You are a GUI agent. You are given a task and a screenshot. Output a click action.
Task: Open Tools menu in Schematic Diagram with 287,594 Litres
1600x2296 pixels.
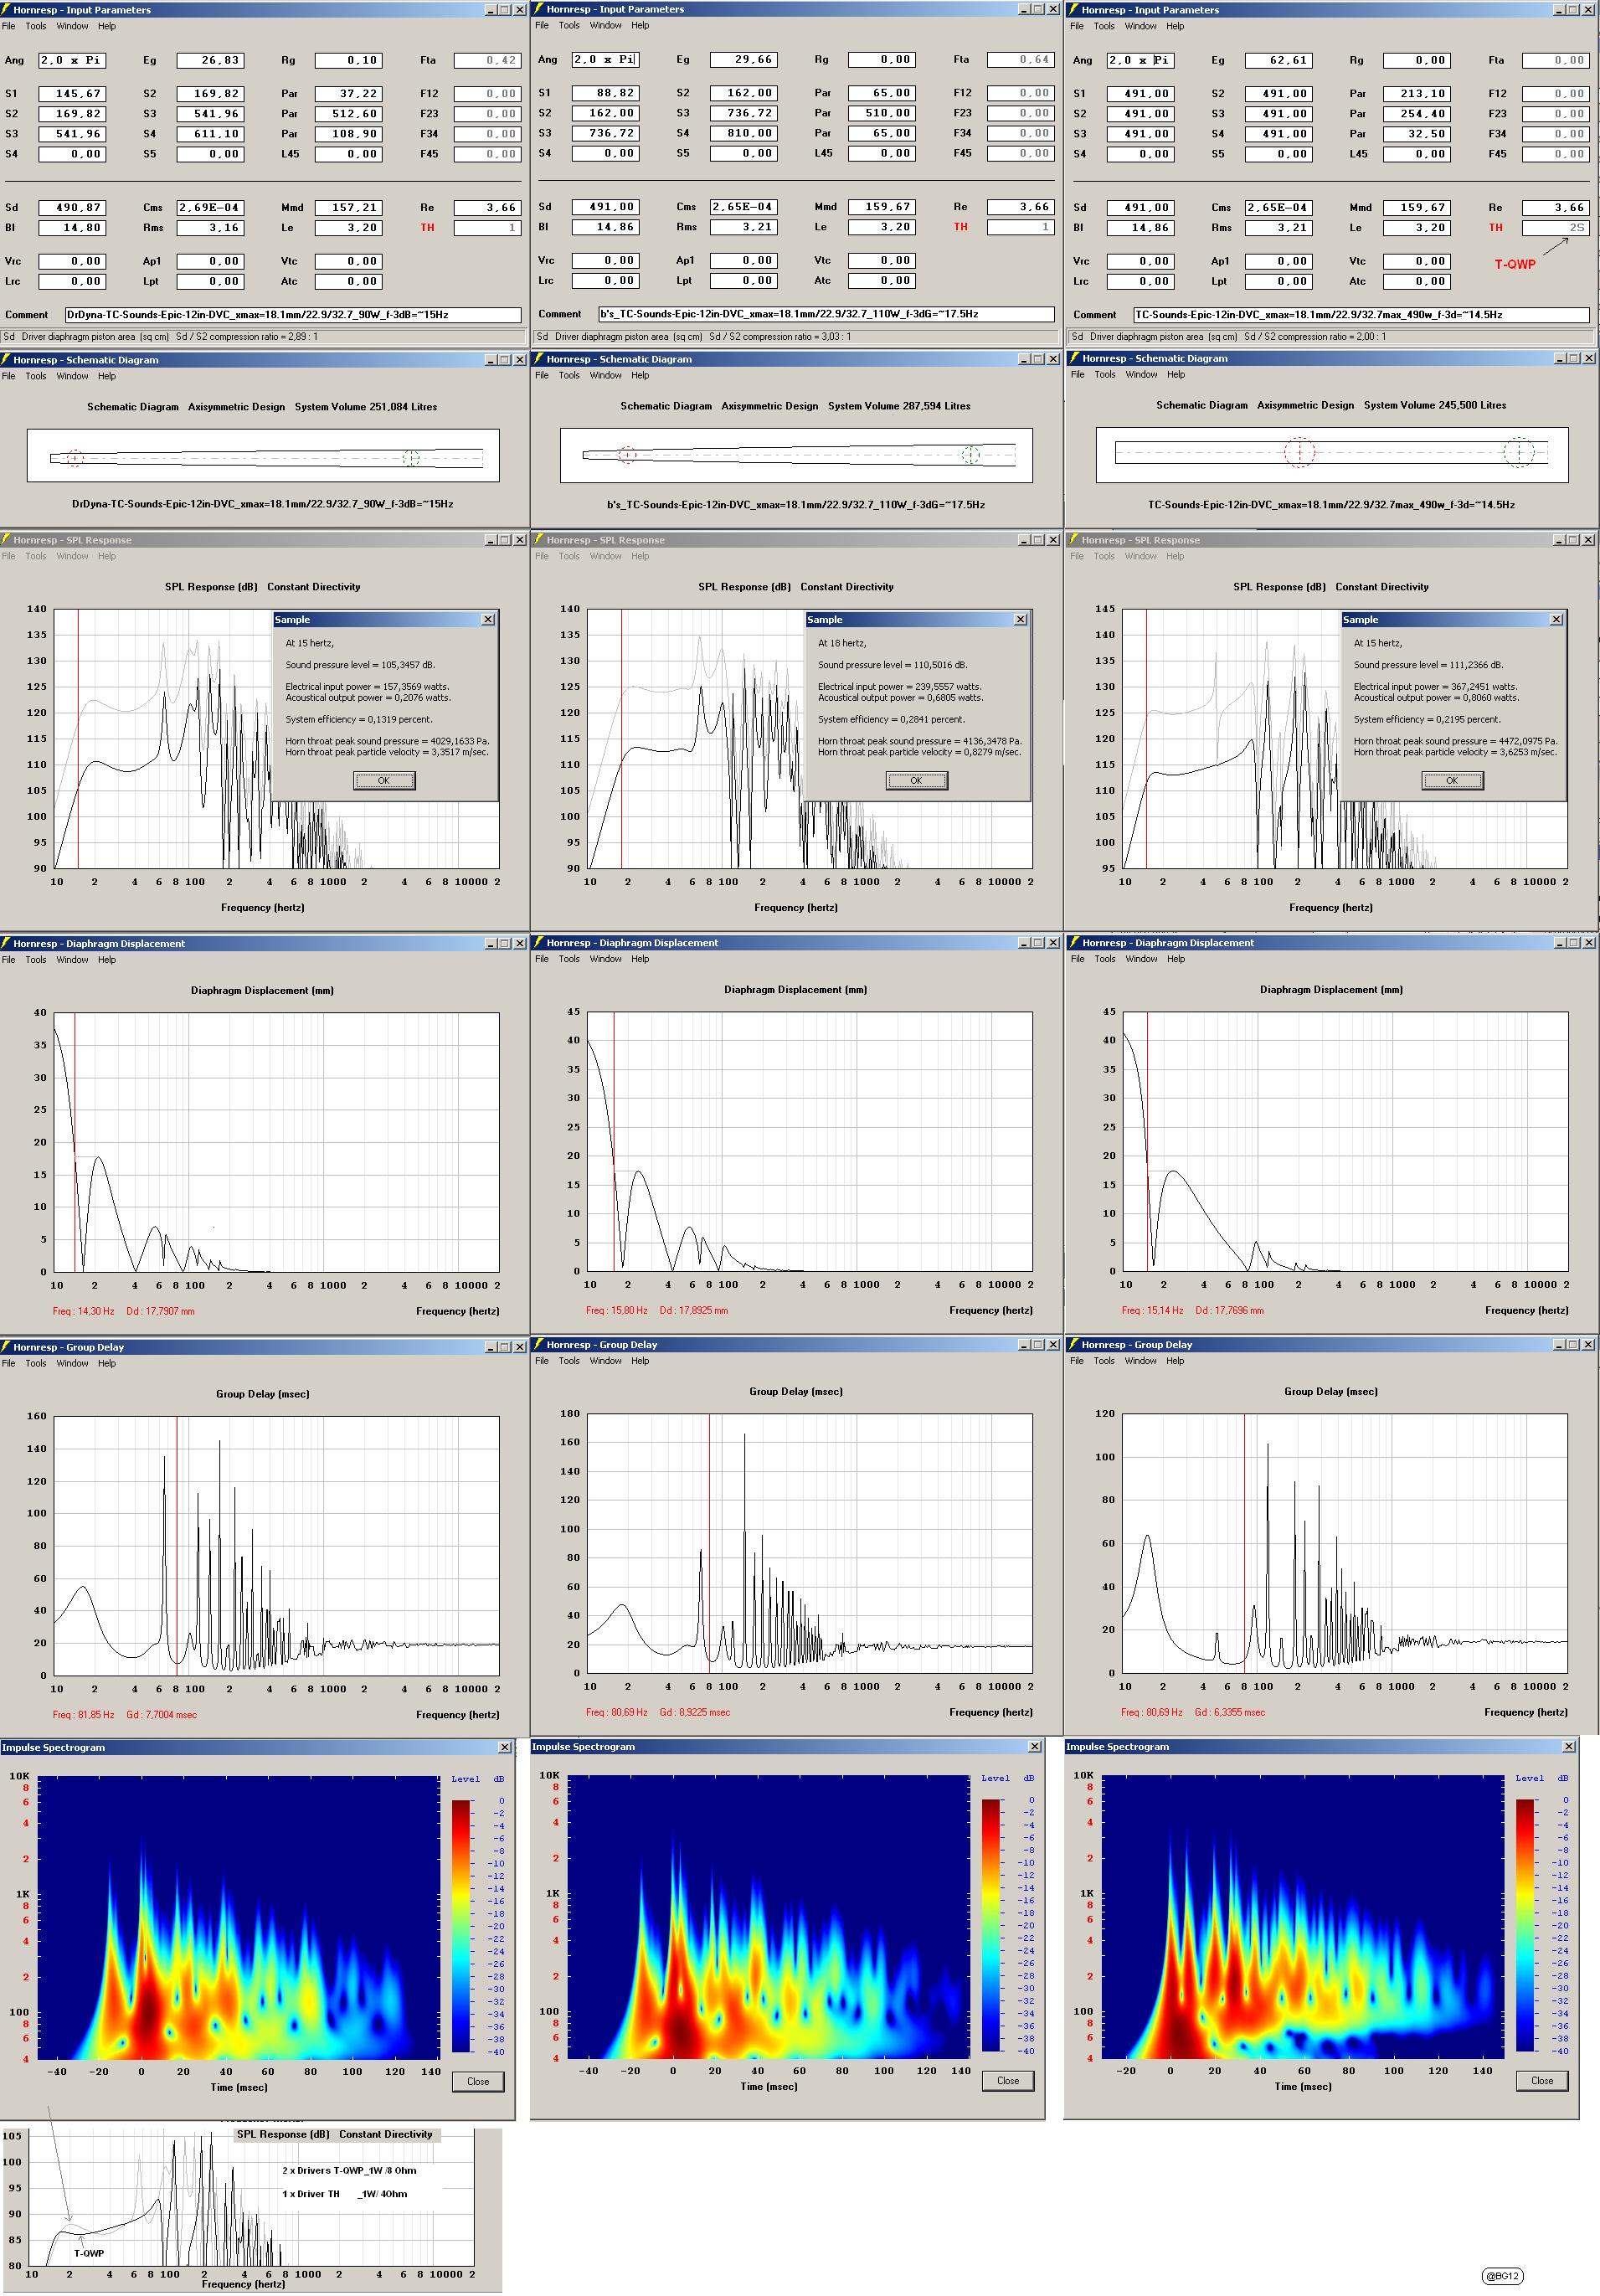(569, 375)
